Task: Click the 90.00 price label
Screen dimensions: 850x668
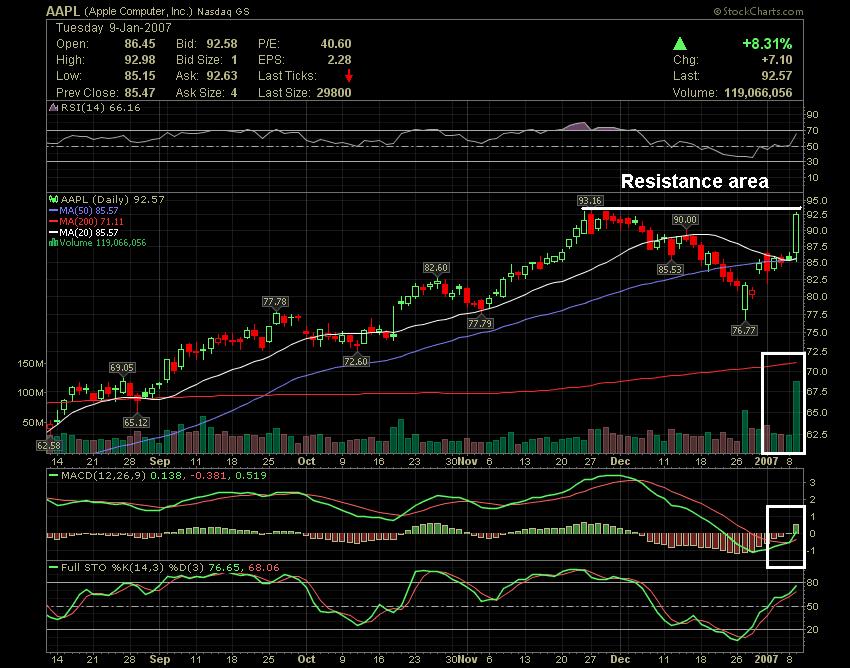Action: point(685,220)
